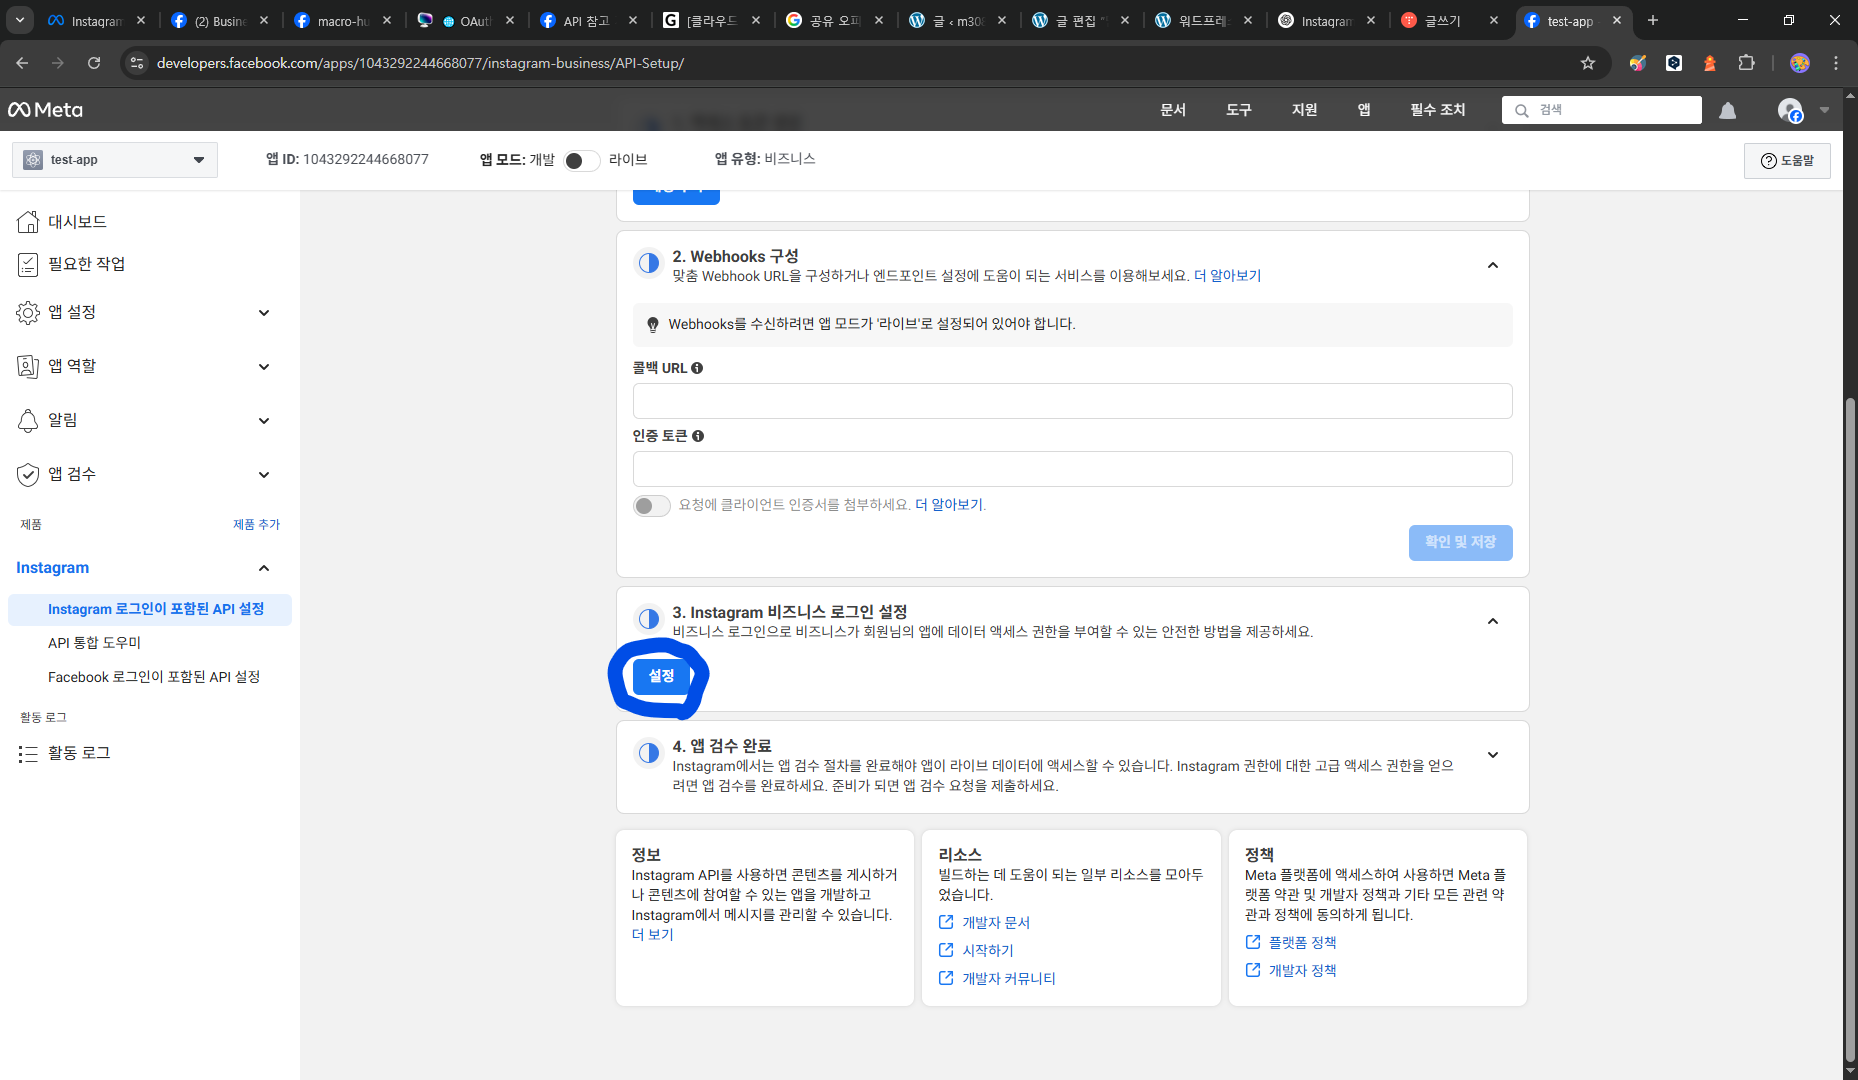Click the 앱 설정 gear icon

tap(28, 312)
